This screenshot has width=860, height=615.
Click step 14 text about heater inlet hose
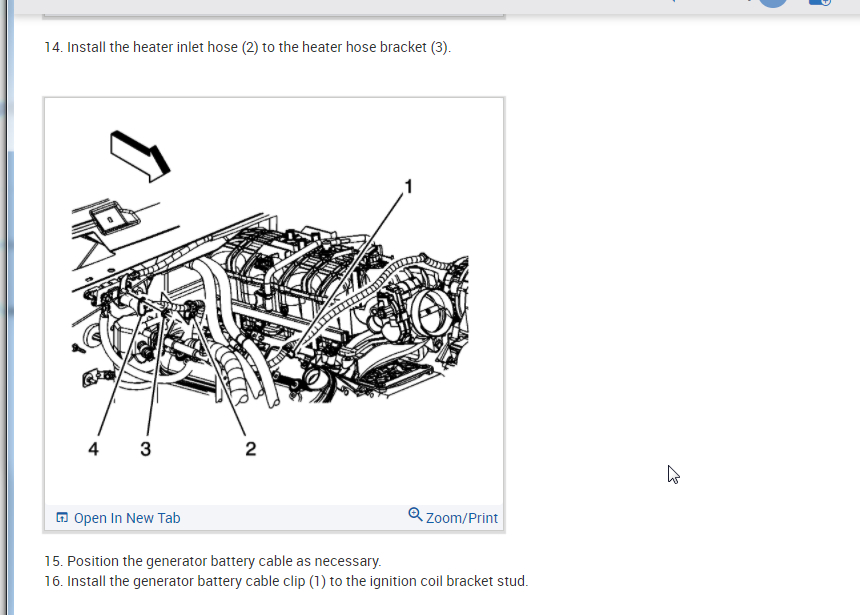[247, 47]
